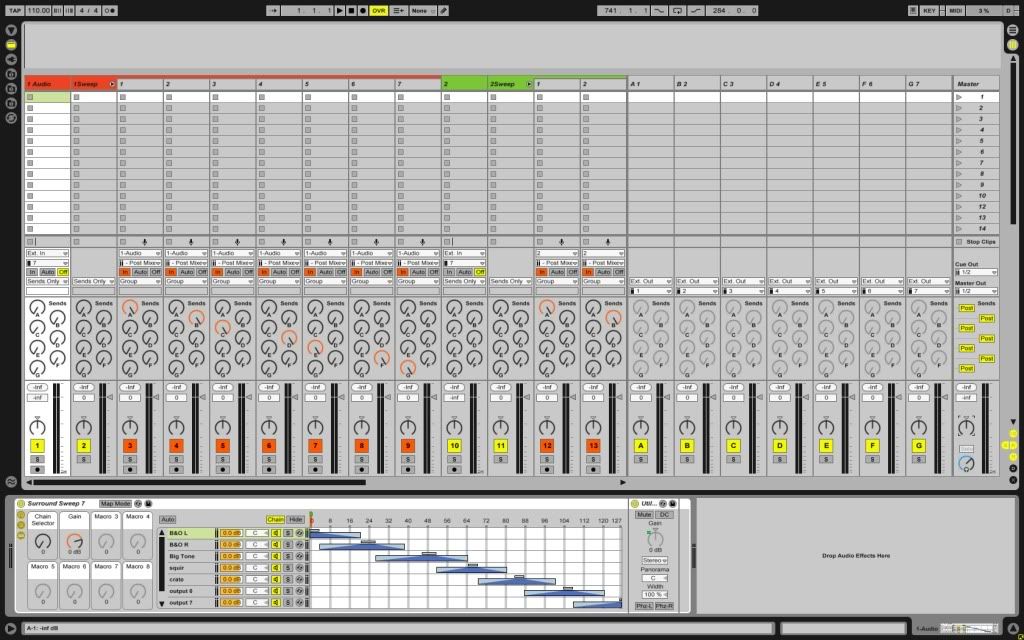Viewport: 1024px width, 640px height.
Task: Toggle track activator 10 button
Action: coord(454,446)
